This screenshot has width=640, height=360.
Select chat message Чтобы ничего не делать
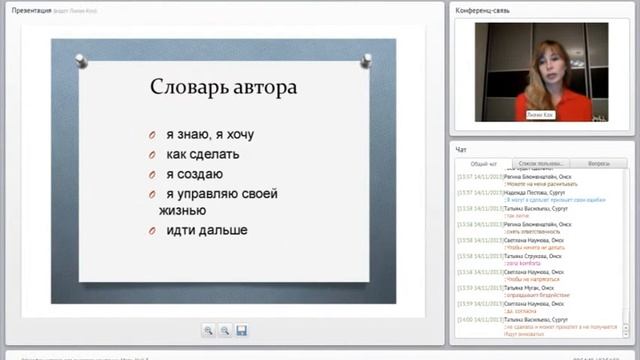535,248
